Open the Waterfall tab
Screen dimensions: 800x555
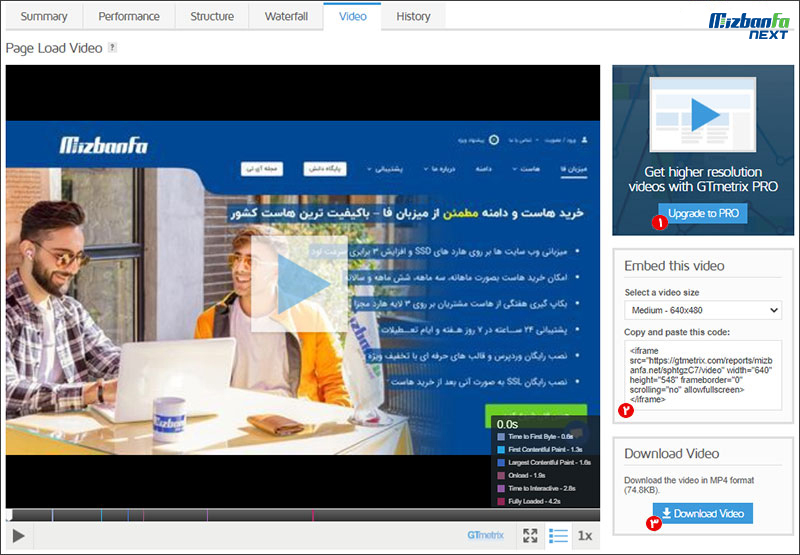[286, 16]
